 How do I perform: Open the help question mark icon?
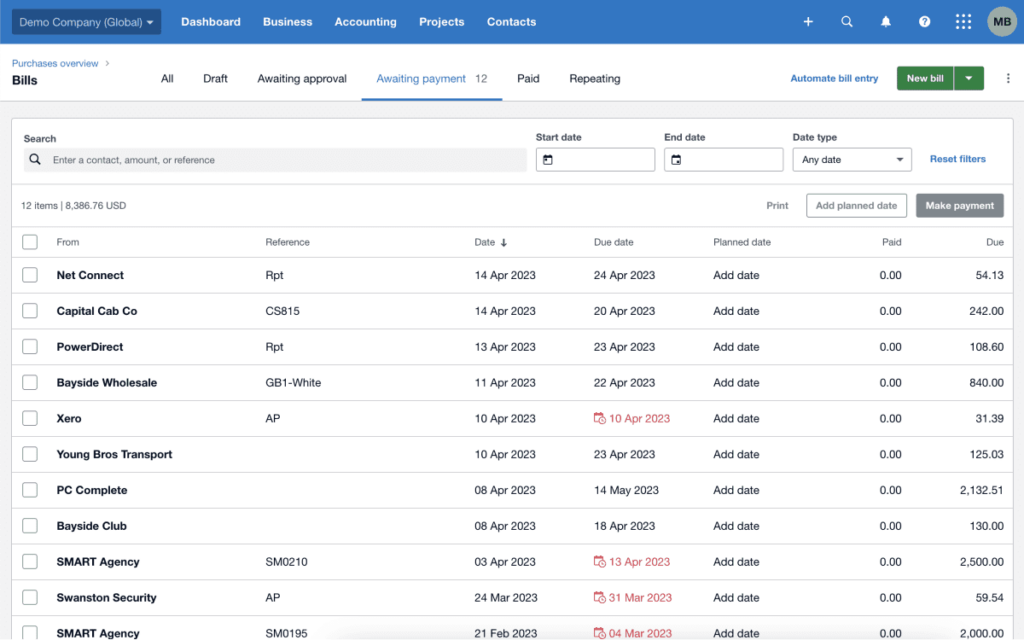pyautogui.click(x=924, y=21)
